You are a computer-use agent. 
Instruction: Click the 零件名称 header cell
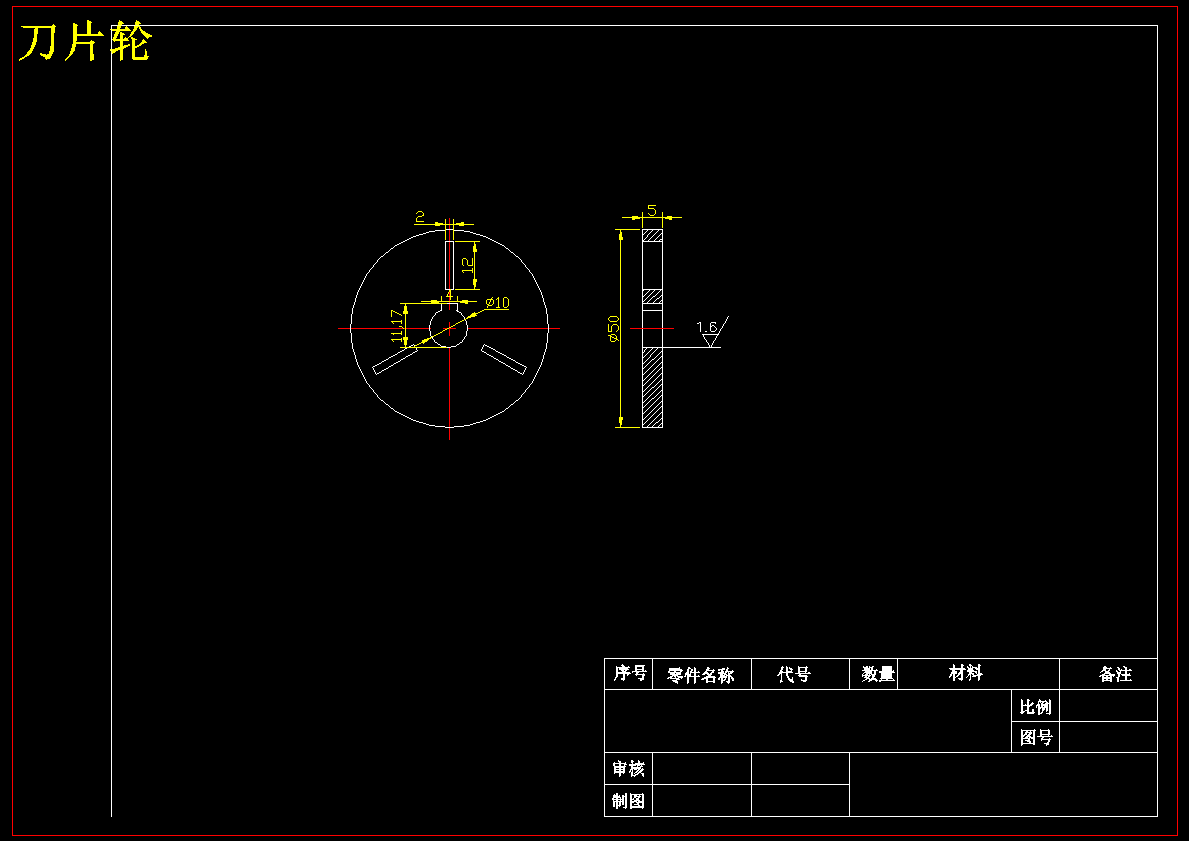pos(701,674)
